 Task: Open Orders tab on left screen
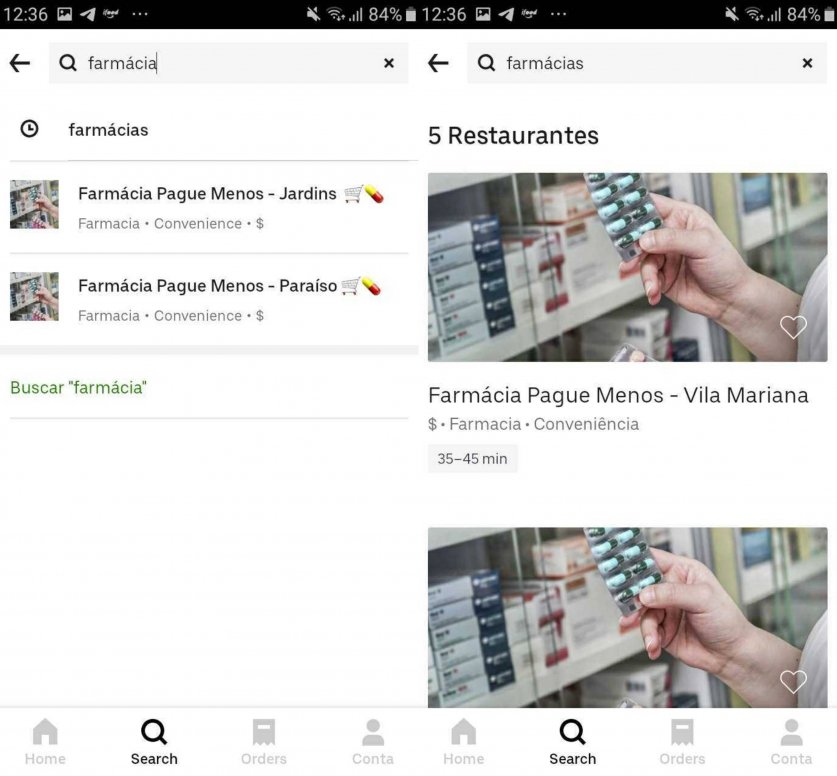click(264, 742)
